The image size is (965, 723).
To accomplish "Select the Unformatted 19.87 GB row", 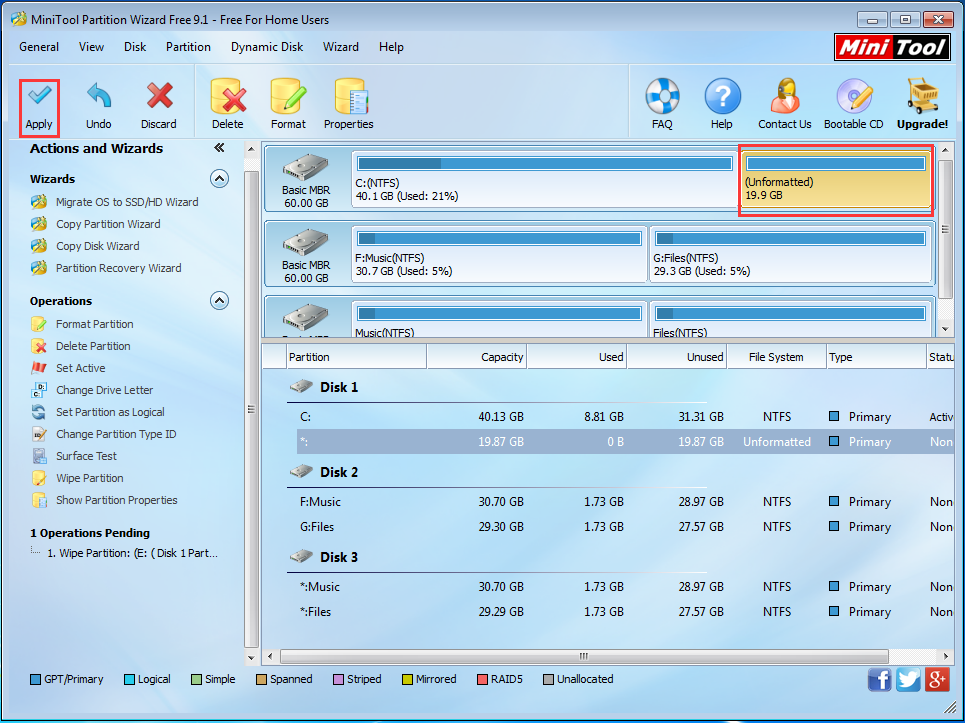I will pos(625,442).
